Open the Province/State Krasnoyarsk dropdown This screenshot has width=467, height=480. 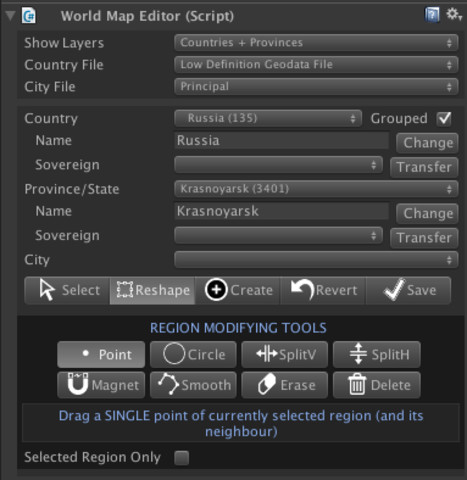pyautogui.click(x=316, y=189)
